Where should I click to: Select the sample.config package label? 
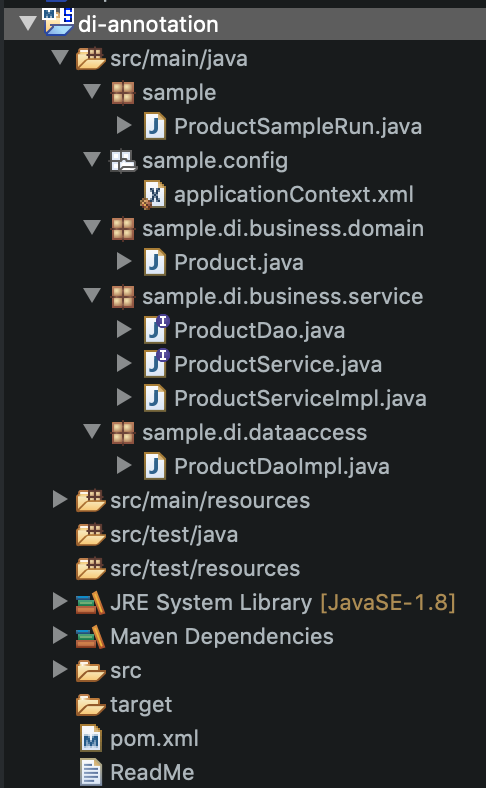tap(215, 161)
